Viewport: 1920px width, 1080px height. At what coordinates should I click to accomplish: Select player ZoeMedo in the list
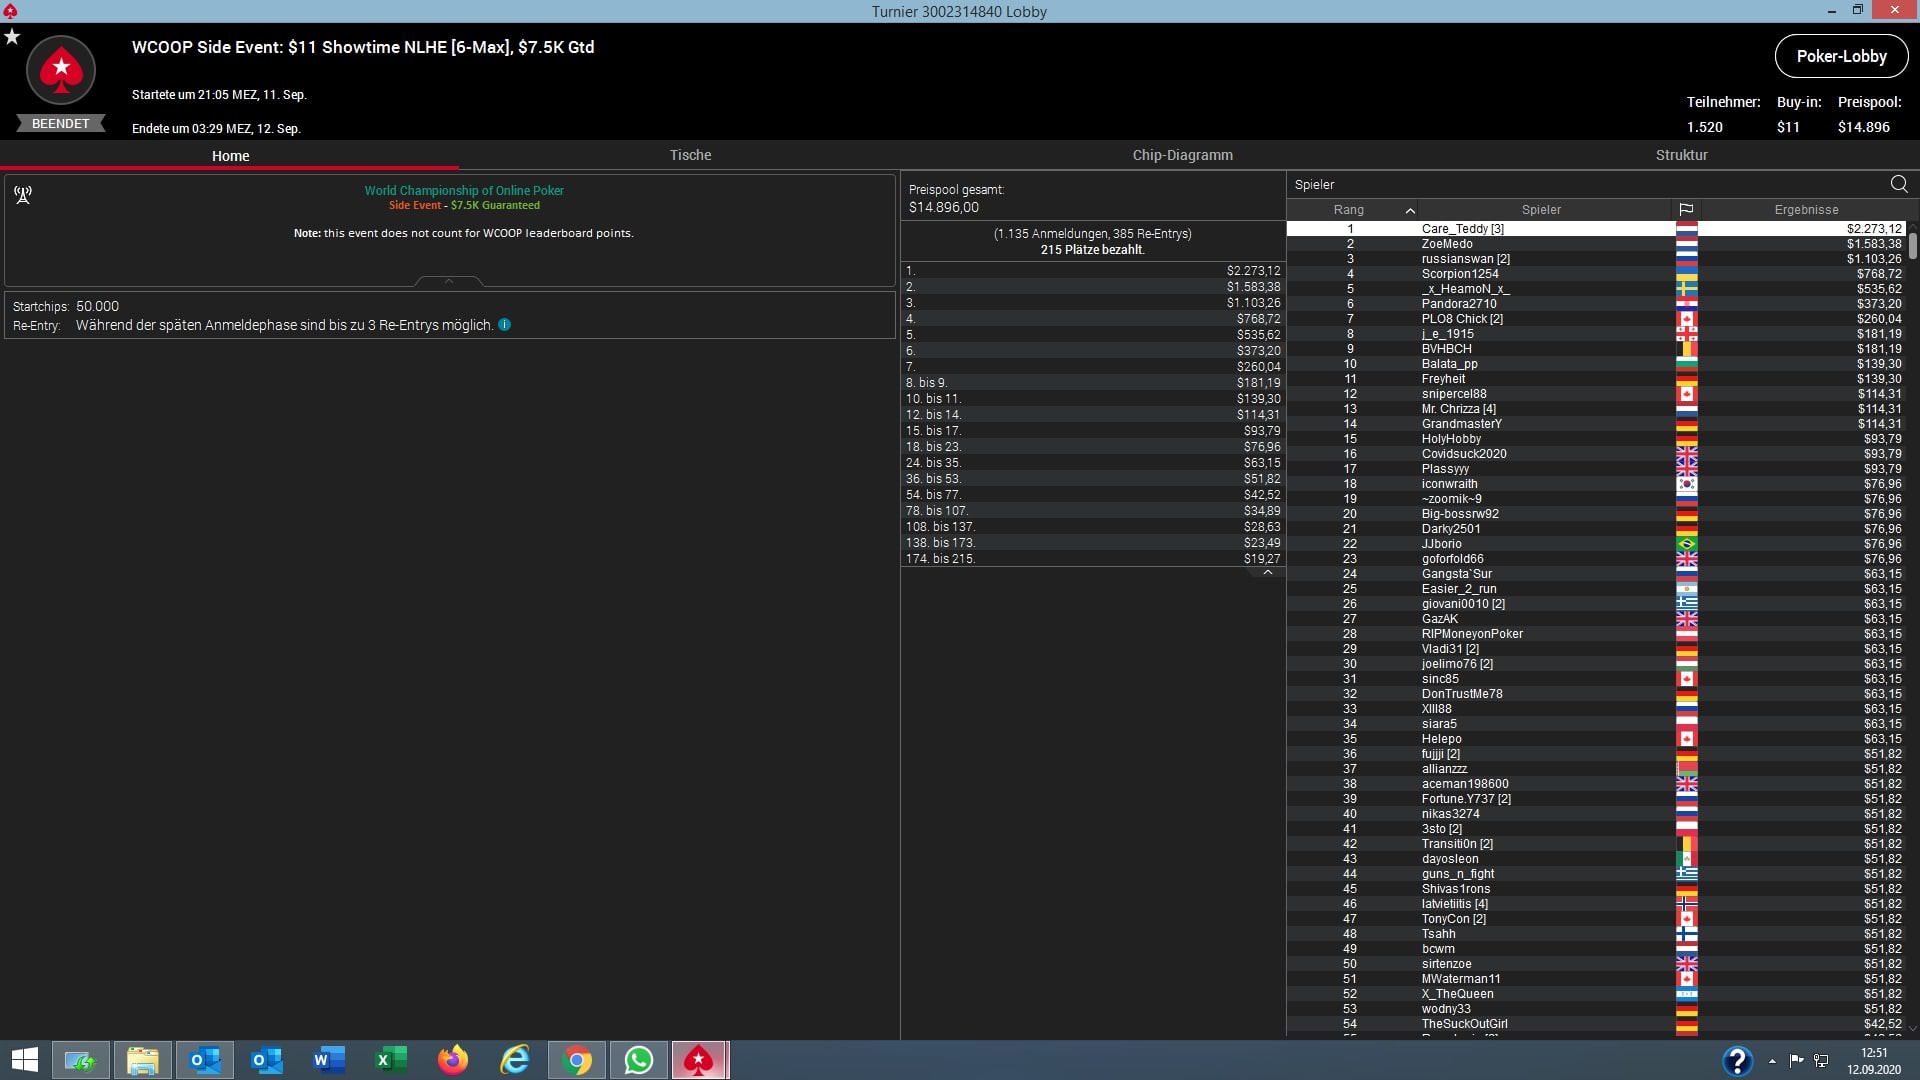coord(1447,244)
